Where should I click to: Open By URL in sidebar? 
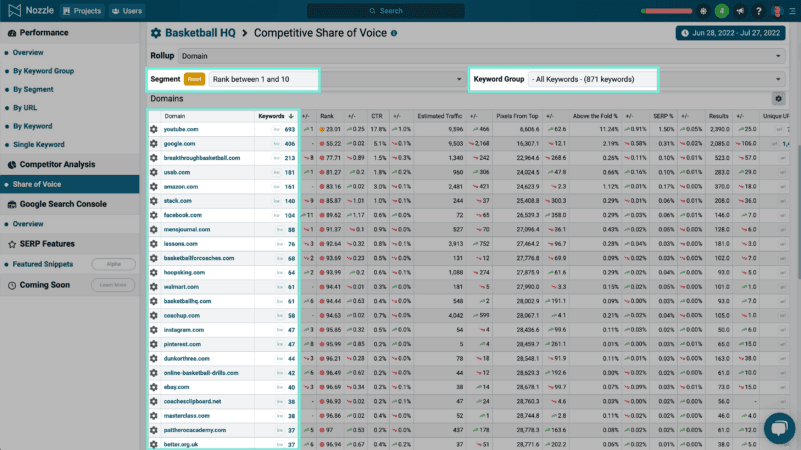(x=25, y=108)
